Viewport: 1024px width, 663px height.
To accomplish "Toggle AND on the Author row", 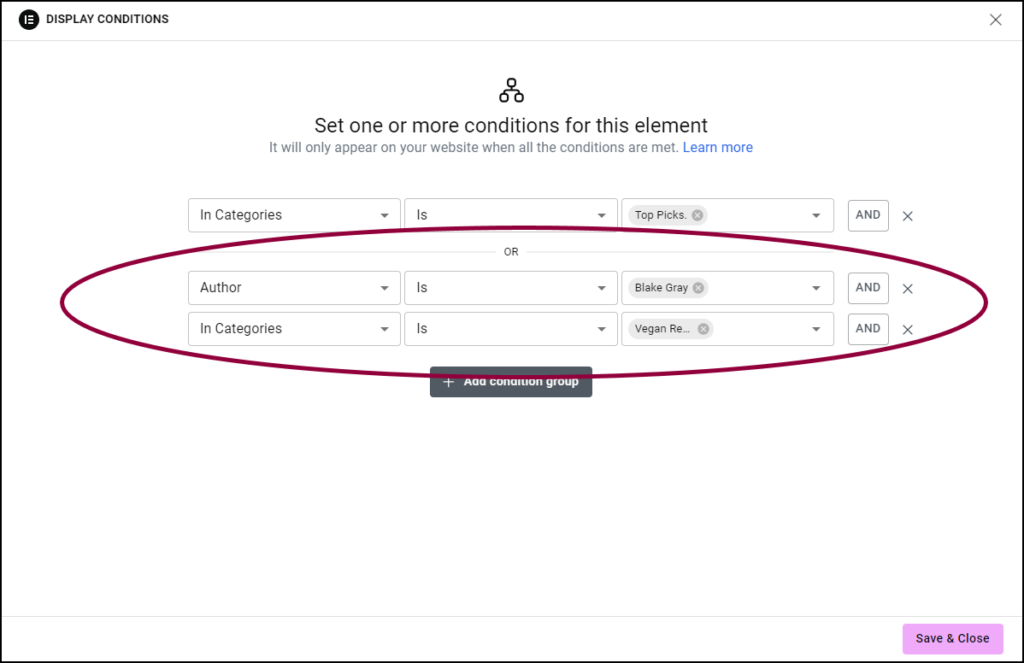I will [868, 288].
